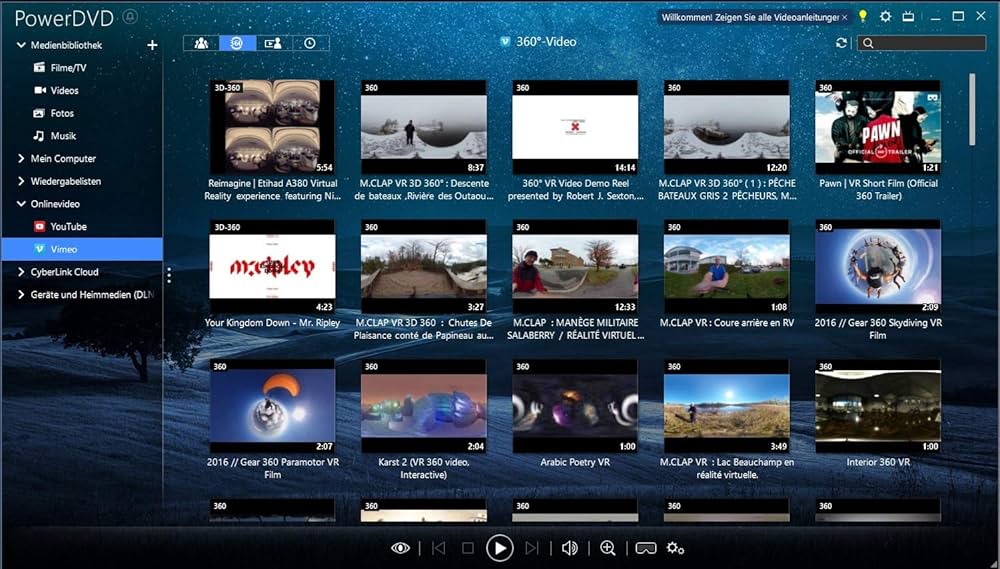This screenshot has height=569, width=1000.
Task: Start playback with the Play button
Action: point(499,548)
